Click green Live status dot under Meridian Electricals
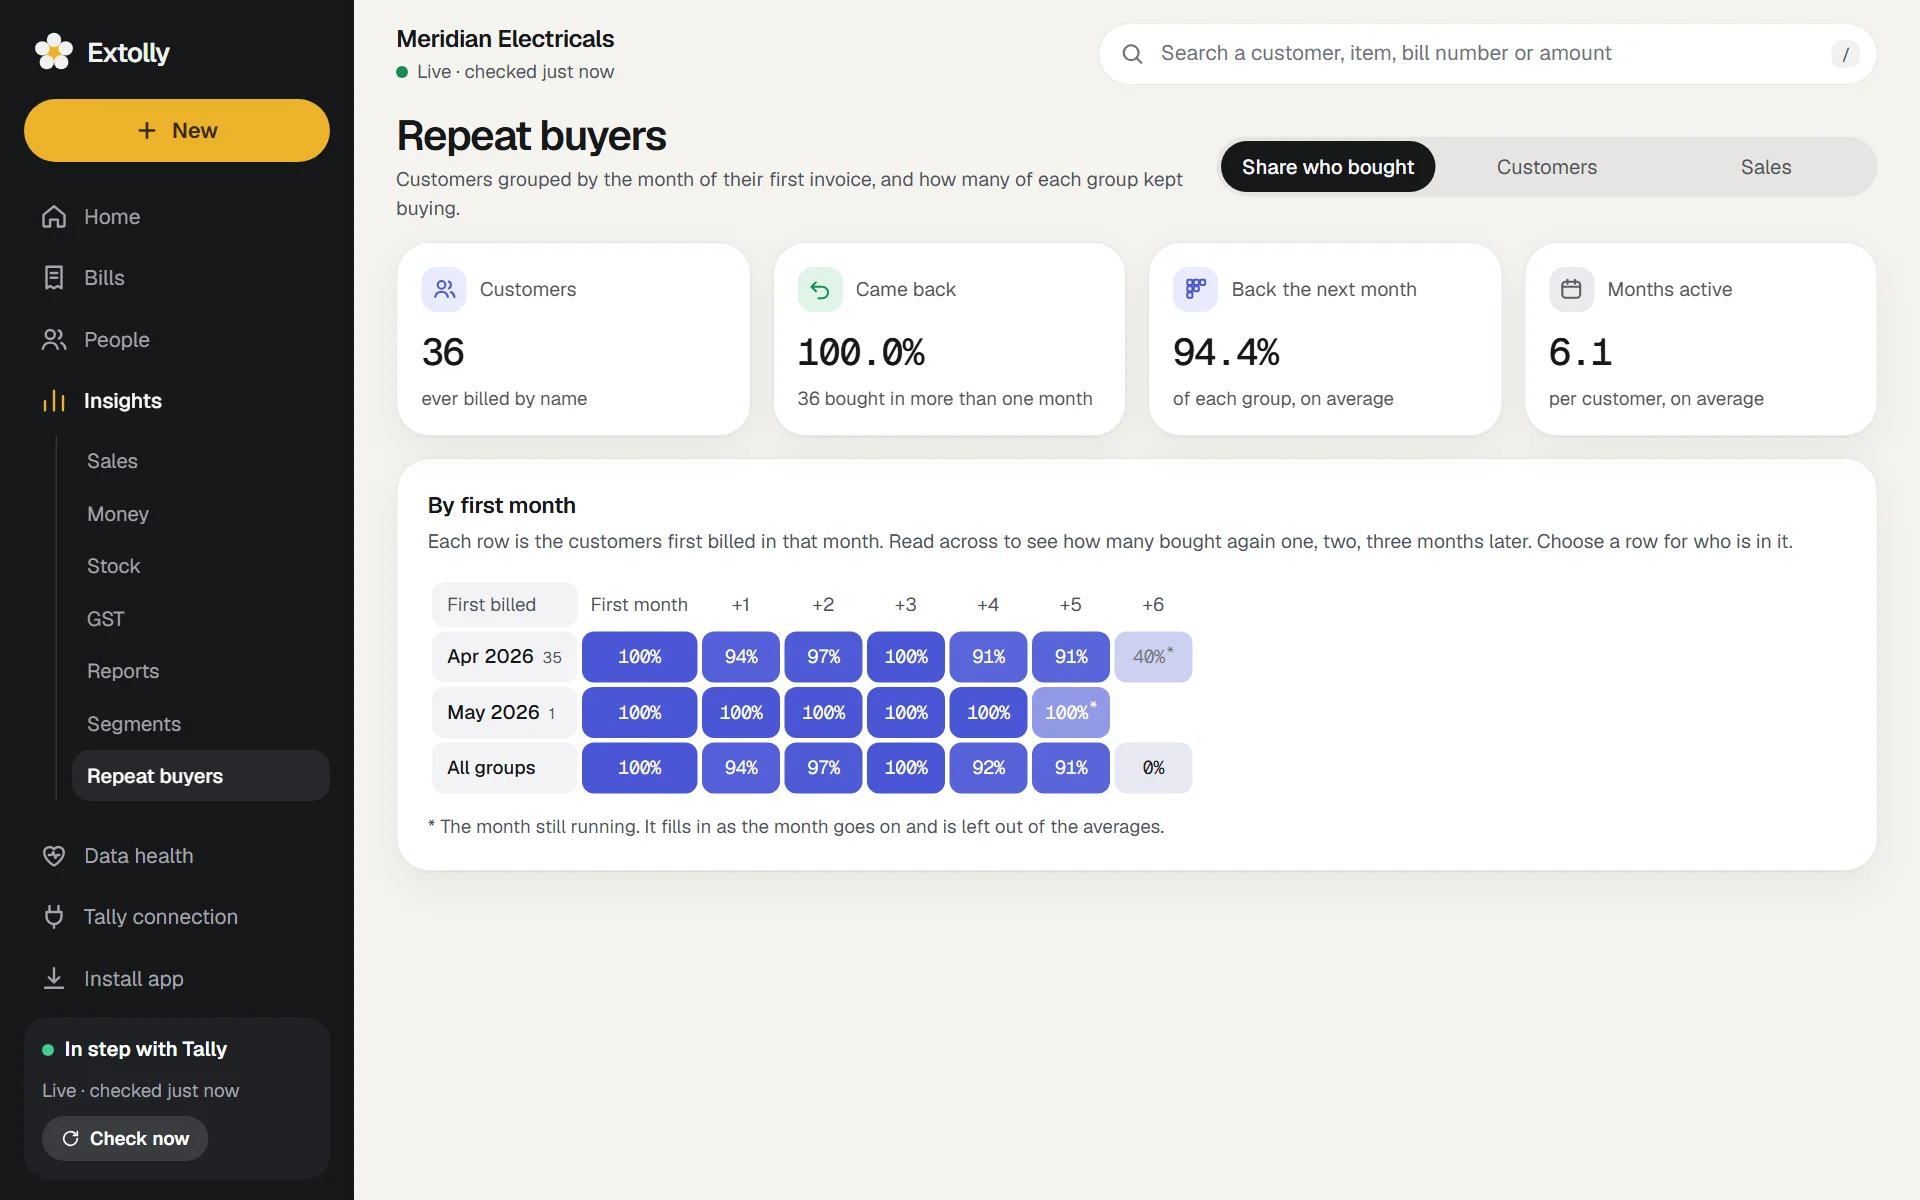This screenshot has width=1920, height=1200. coord(402,72)
